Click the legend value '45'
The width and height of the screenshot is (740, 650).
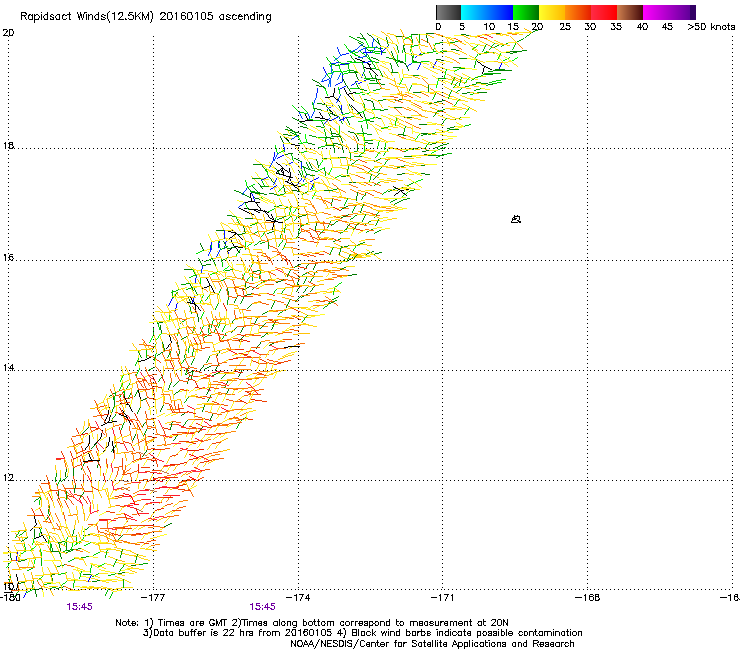667,27
